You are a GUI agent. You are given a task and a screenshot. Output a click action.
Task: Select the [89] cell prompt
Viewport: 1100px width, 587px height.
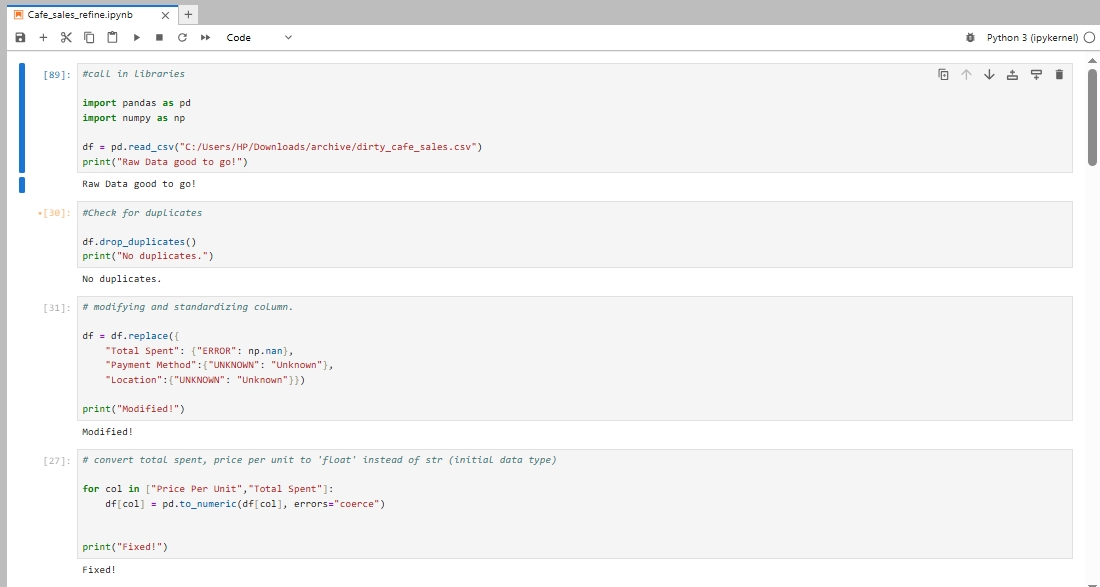[57, 74]
